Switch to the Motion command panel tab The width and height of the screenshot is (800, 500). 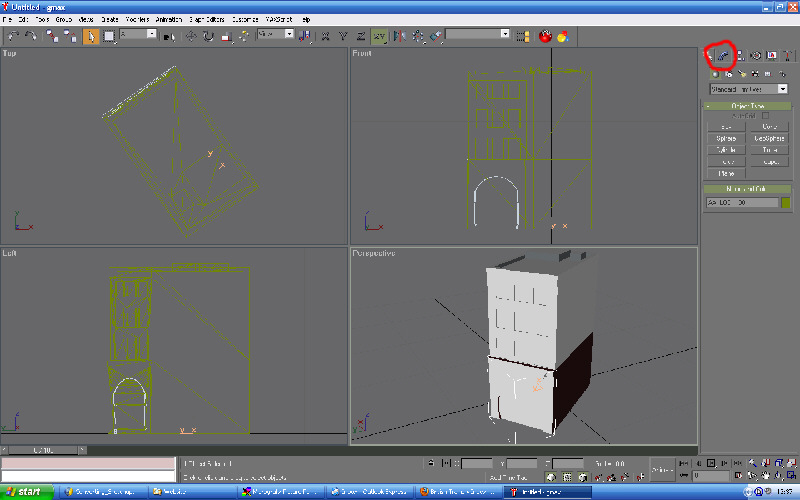756,55
